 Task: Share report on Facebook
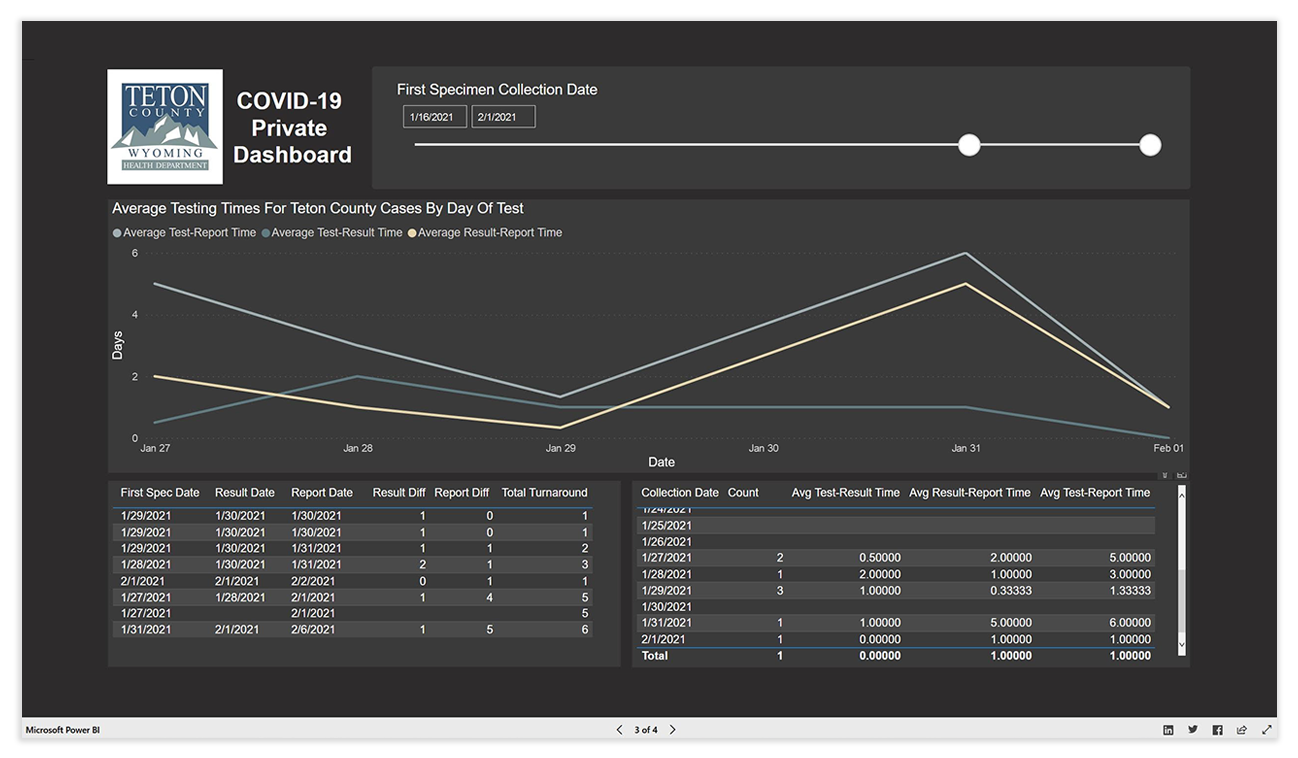click(x=1217, y=730)
